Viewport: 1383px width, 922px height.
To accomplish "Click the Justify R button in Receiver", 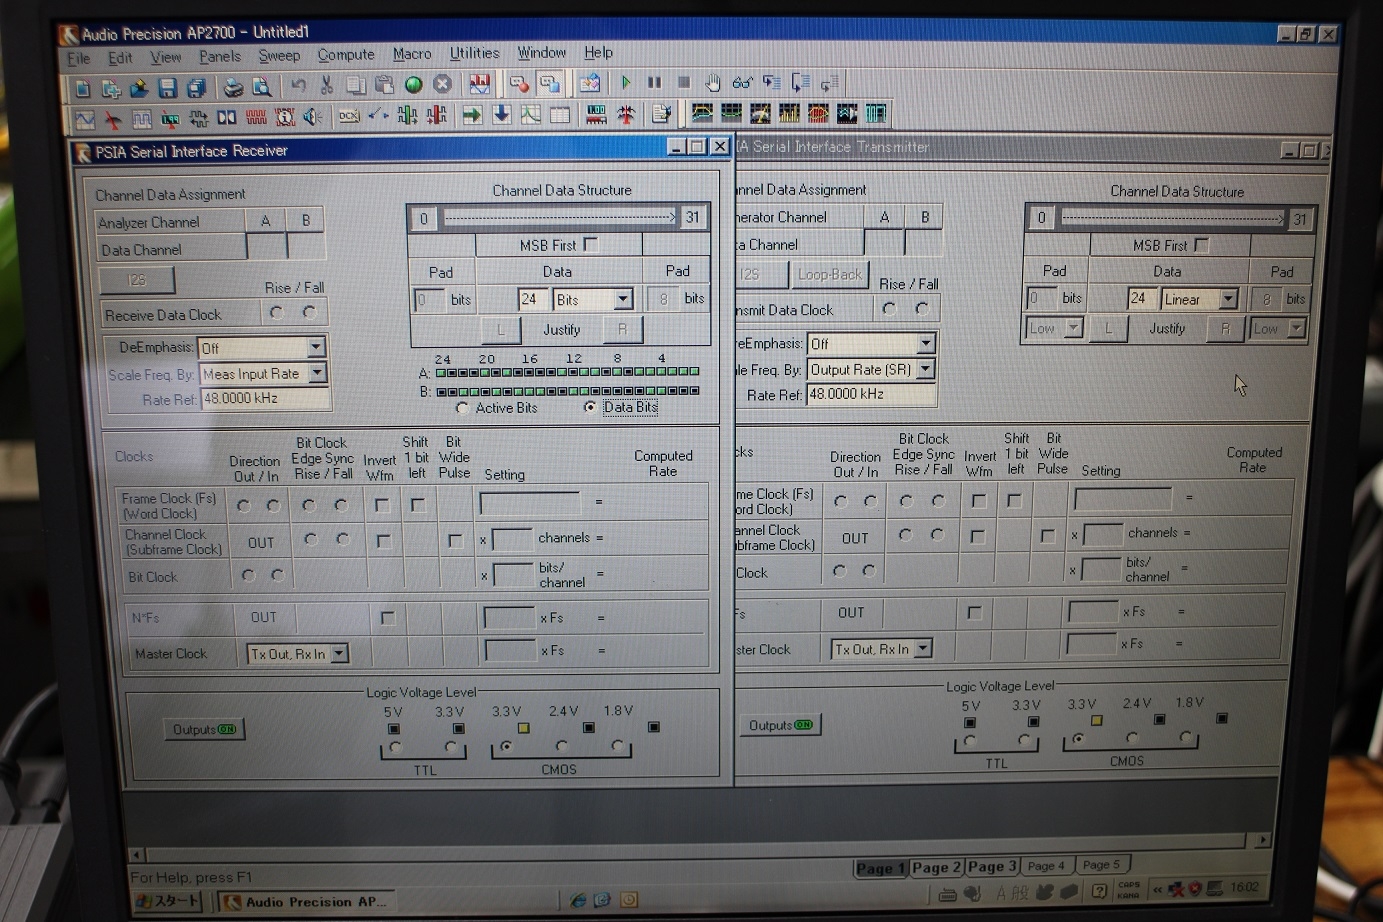I will (x=622, y=329).
